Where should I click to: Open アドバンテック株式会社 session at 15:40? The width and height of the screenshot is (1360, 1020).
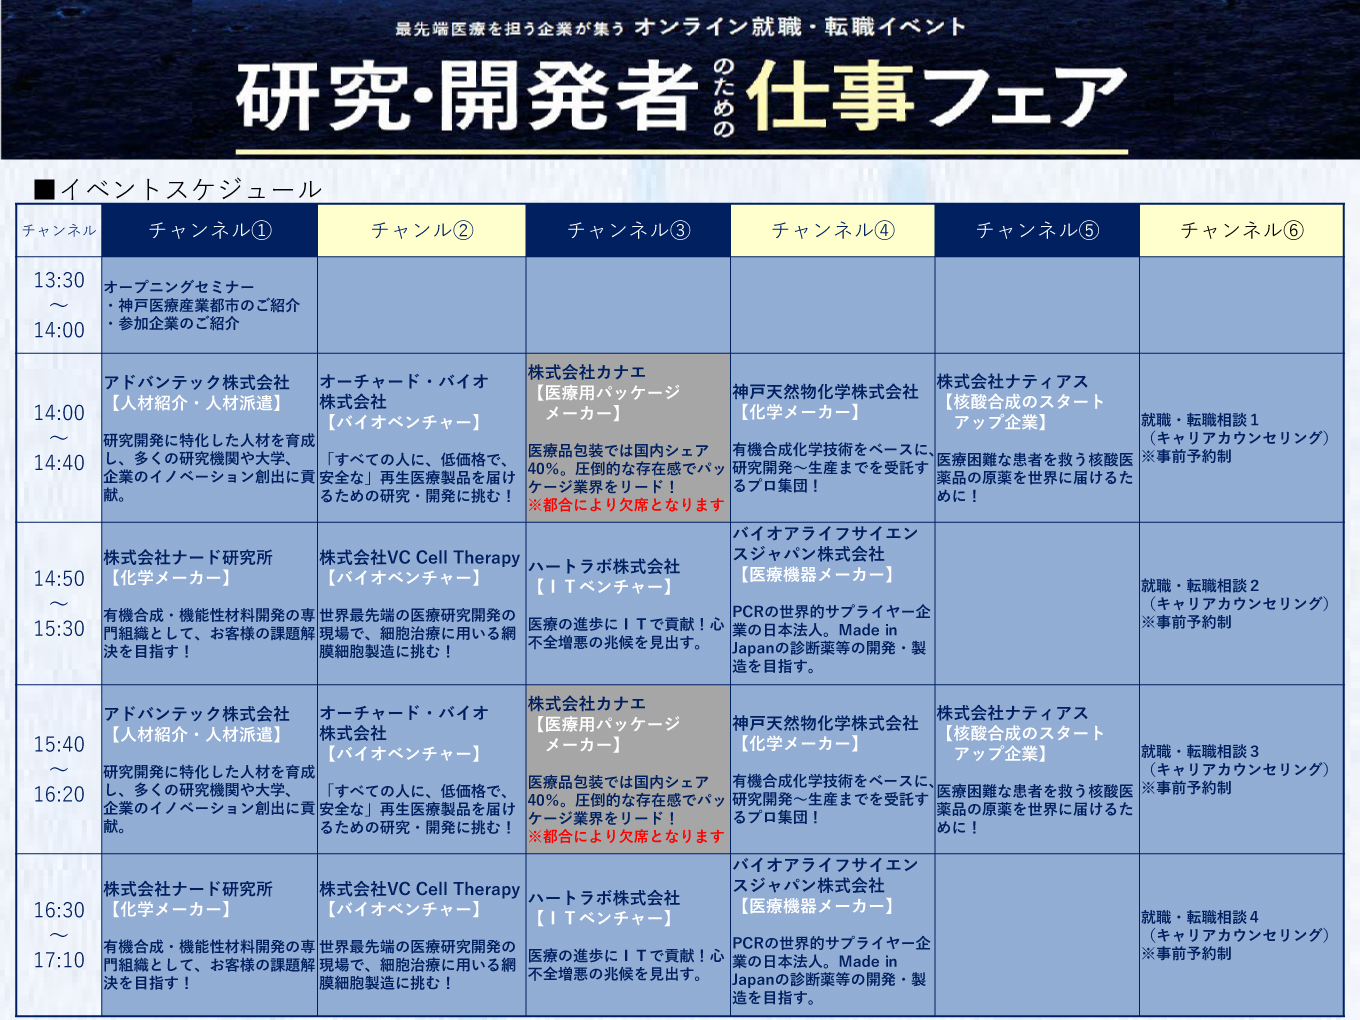pos(209,769)
